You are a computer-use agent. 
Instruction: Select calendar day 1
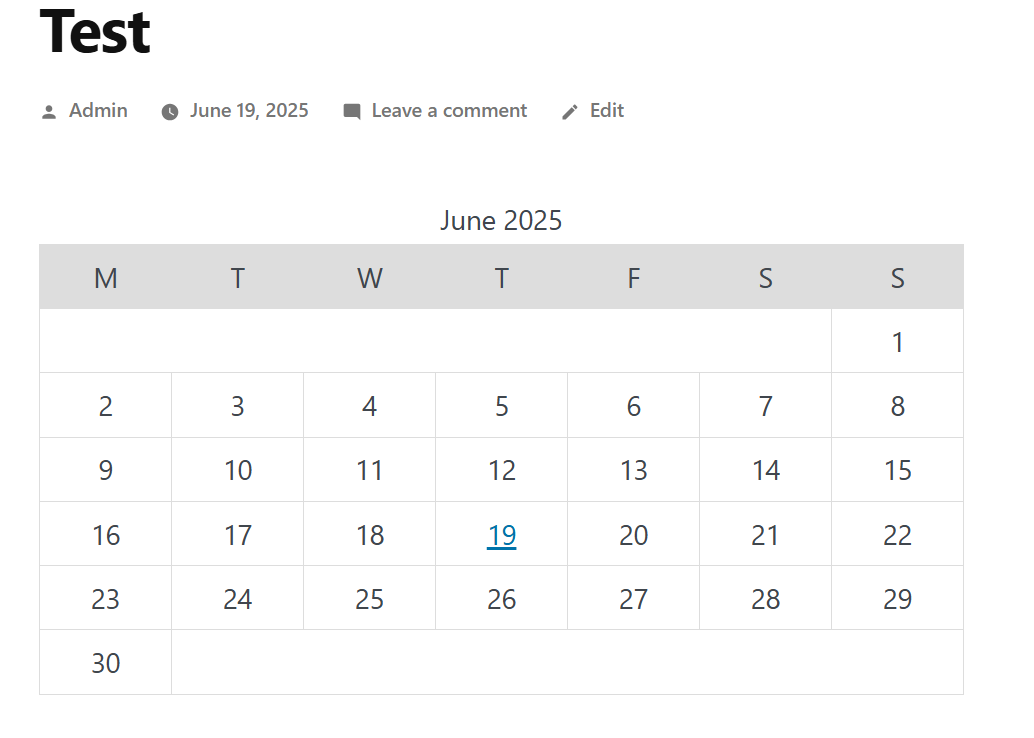tap(897, 342)
